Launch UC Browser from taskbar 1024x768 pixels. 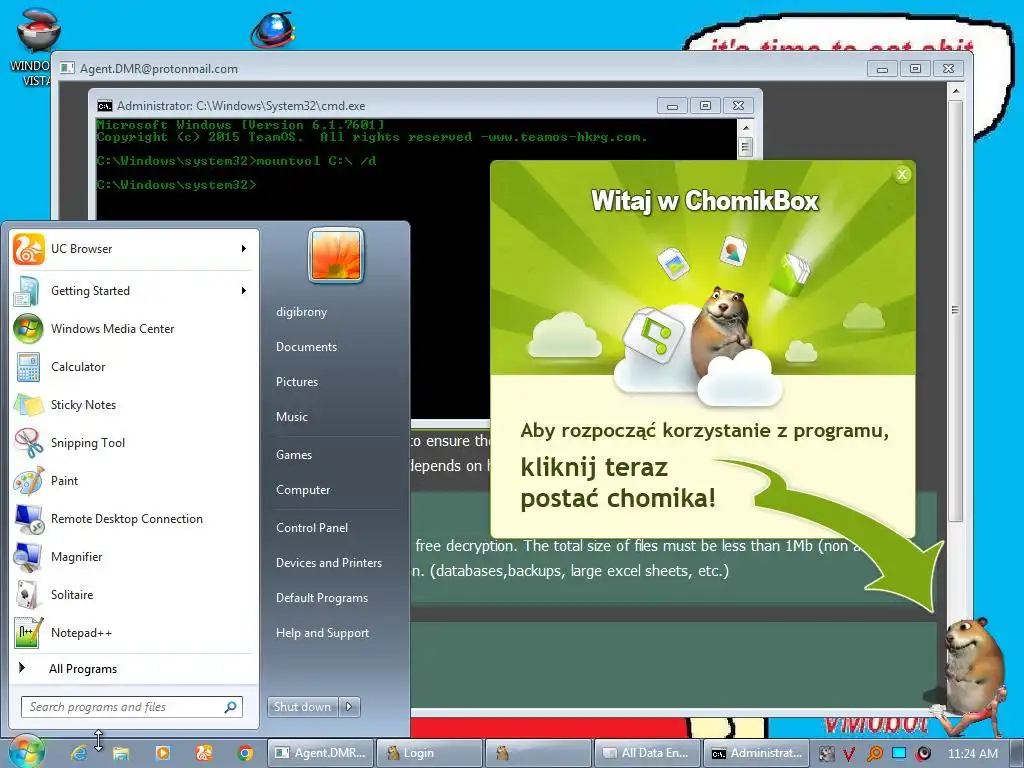[204, 753]
